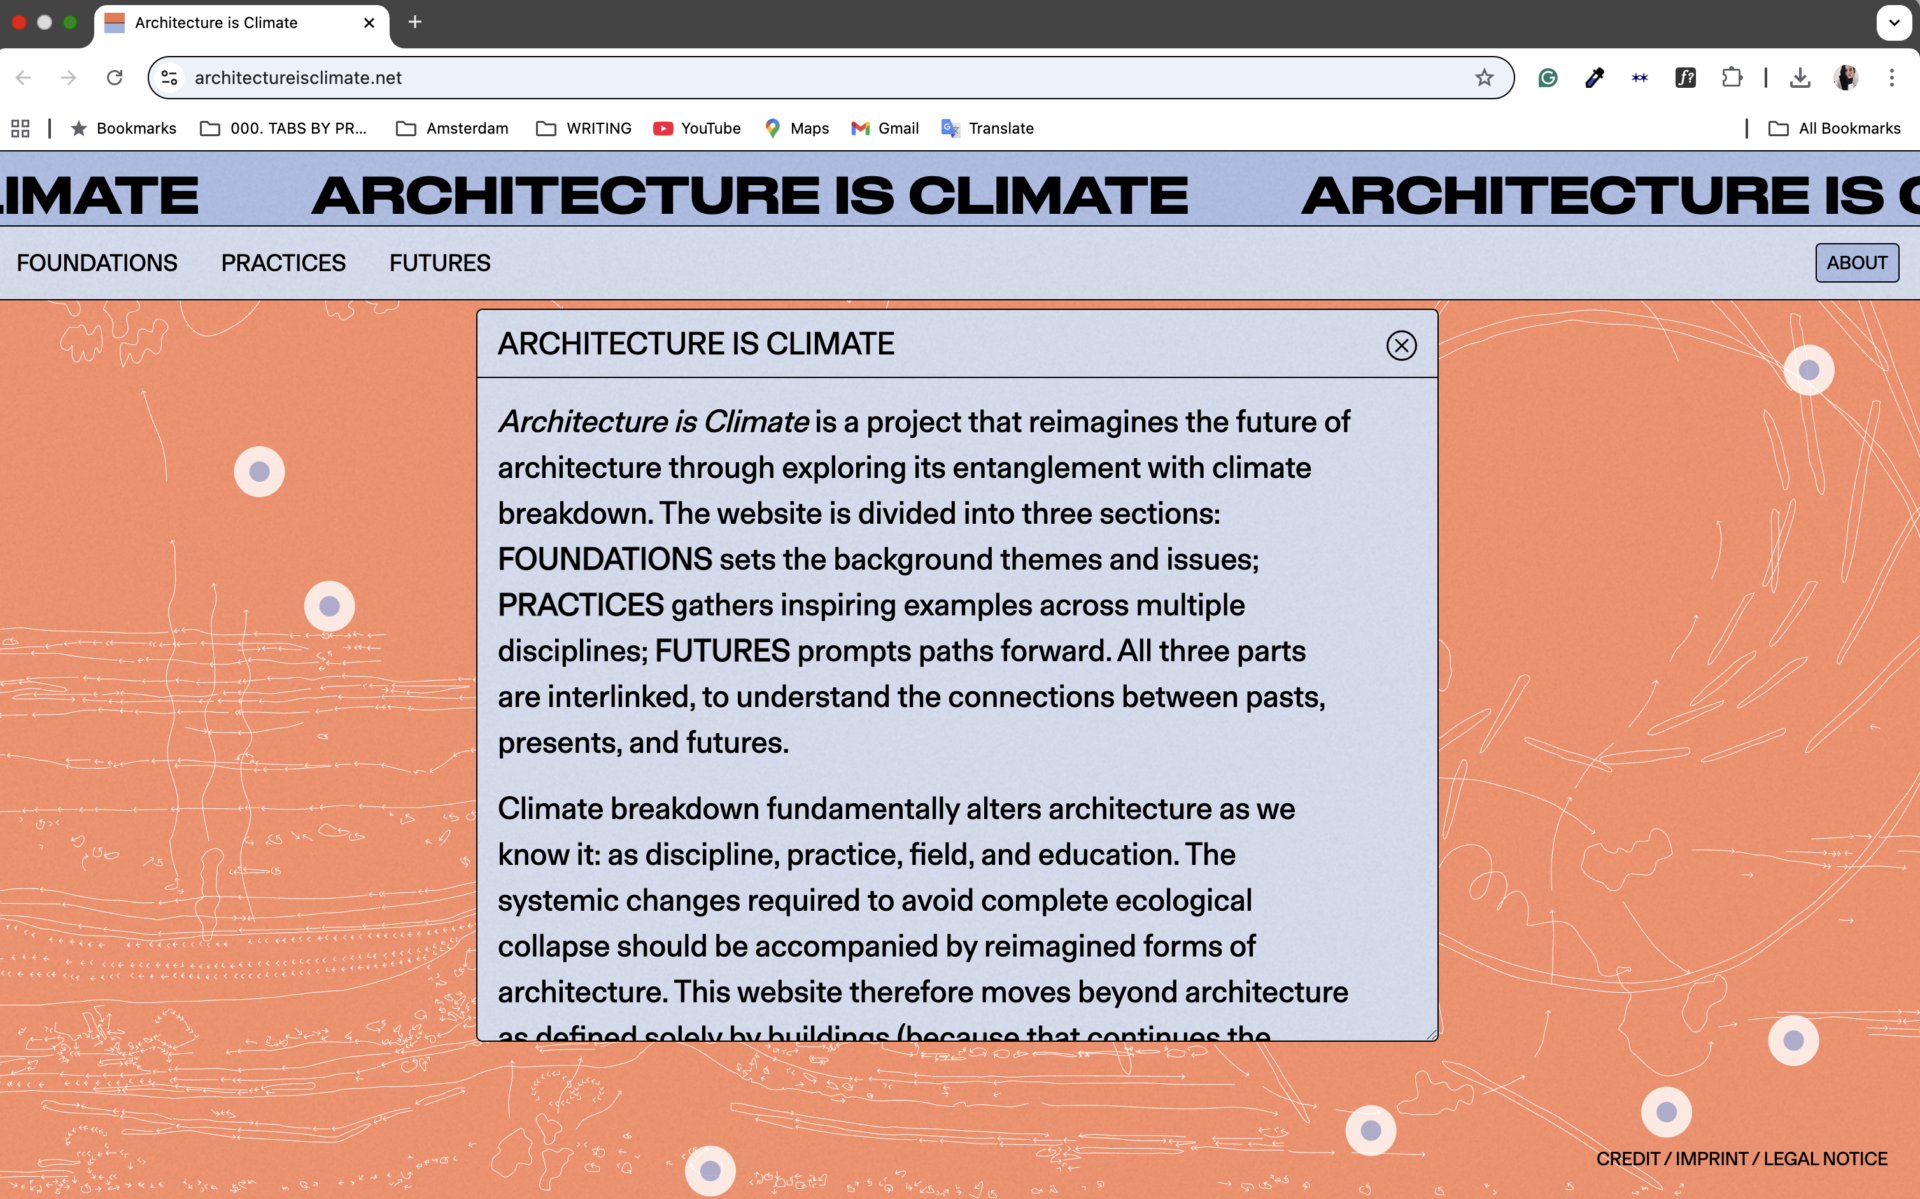Expand the tab search dropdown arrow

pyautogui.click(x=1893, y=22)
